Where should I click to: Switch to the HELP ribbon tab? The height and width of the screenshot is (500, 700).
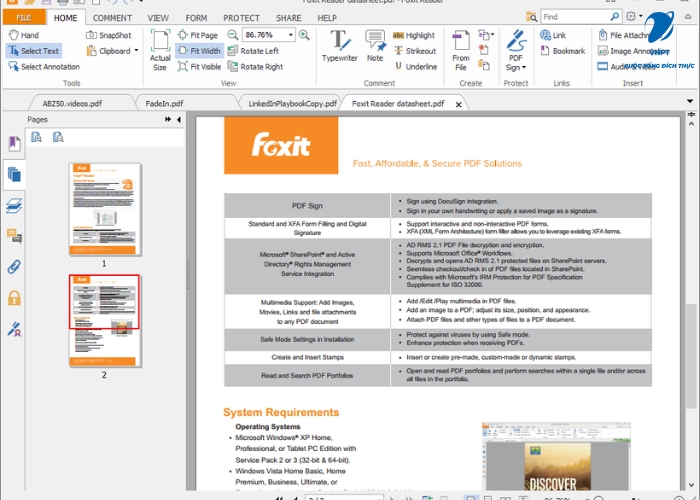327,18
